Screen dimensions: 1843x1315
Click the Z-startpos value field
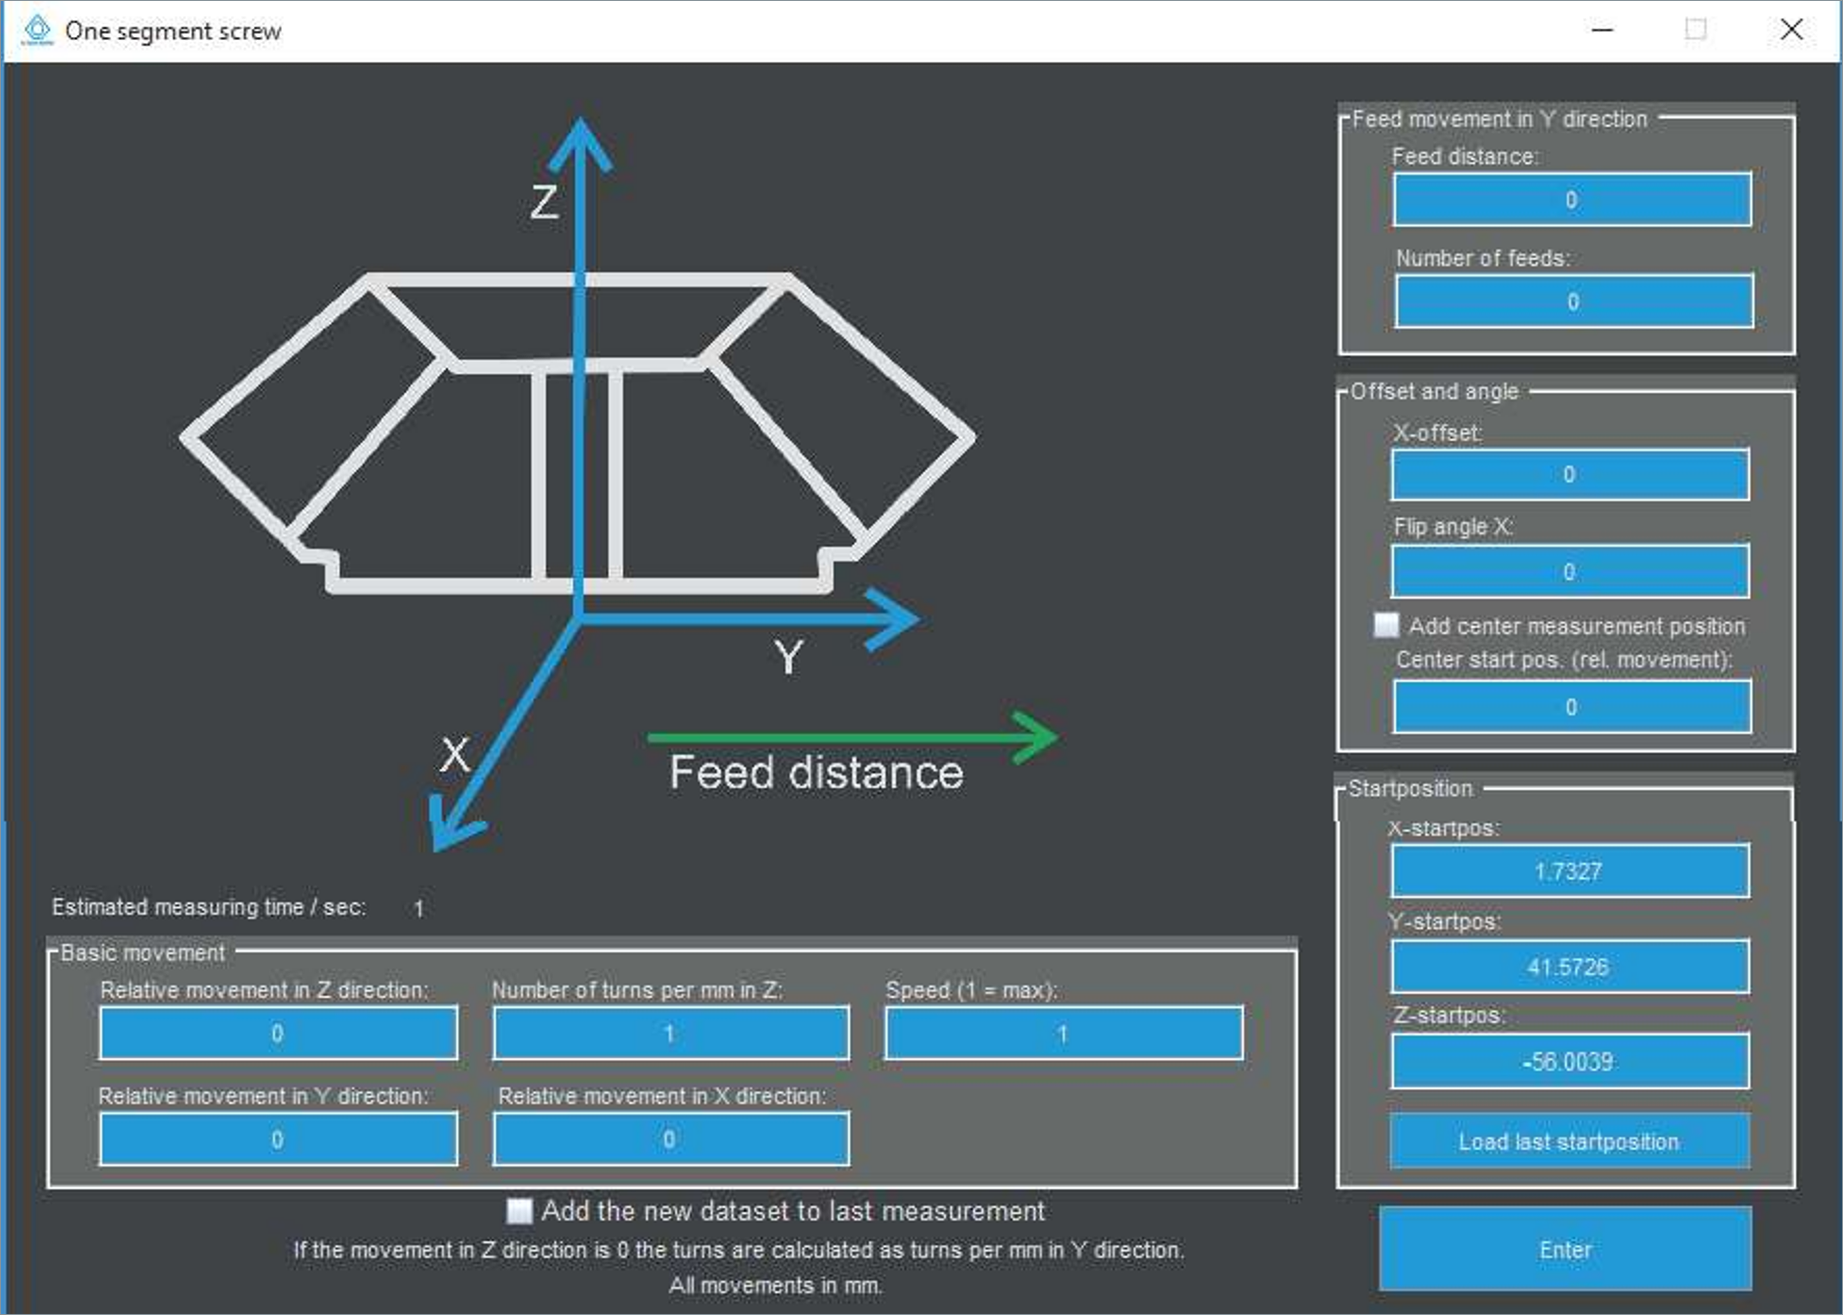point(1569,1061)
